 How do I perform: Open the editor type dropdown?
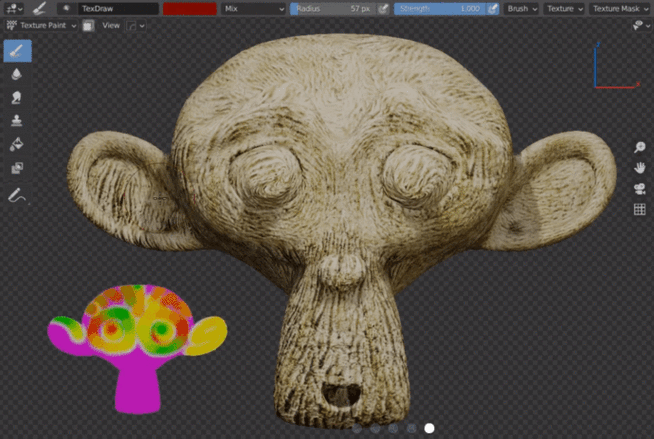point(14,8)
